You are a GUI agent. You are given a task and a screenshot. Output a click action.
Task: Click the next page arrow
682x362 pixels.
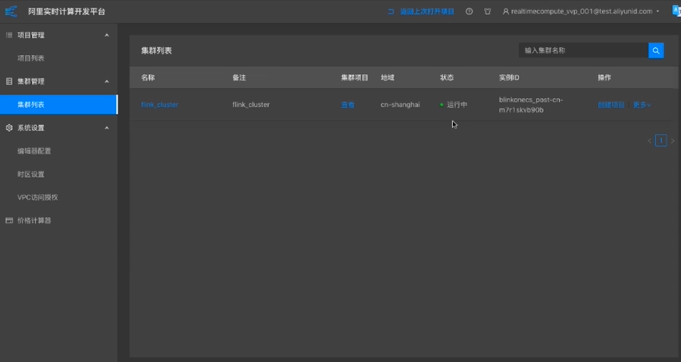(x=672, y=141)
